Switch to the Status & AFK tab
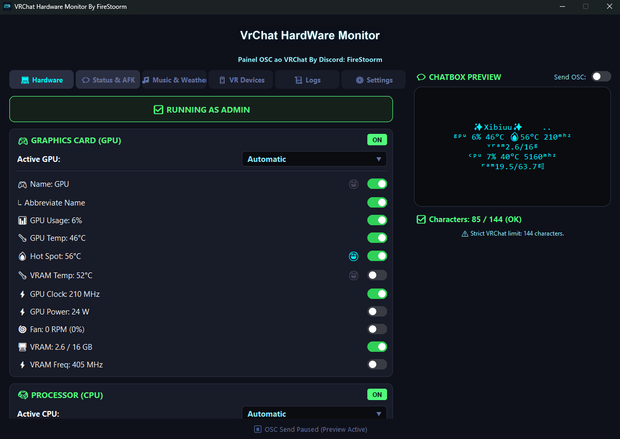This screenshot has width=620, height=439. coord(108,80)
